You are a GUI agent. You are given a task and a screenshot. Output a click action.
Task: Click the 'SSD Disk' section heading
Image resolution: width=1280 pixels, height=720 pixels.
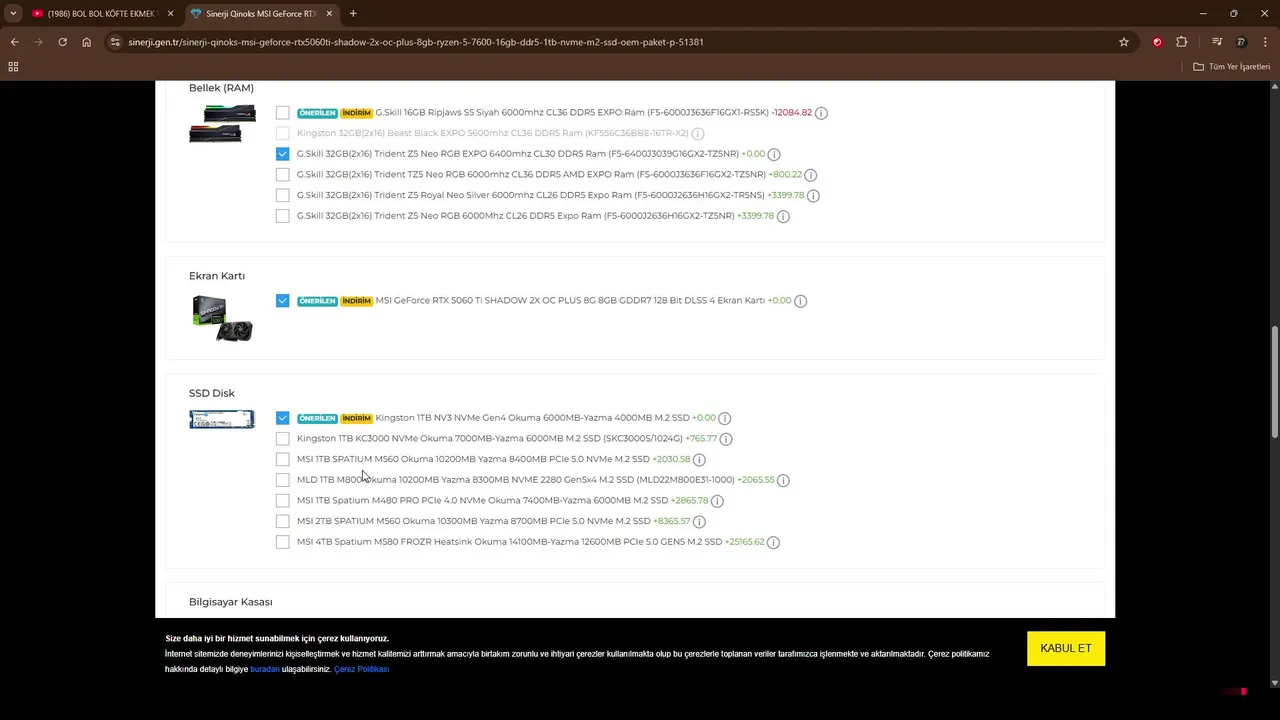(212, 393)
